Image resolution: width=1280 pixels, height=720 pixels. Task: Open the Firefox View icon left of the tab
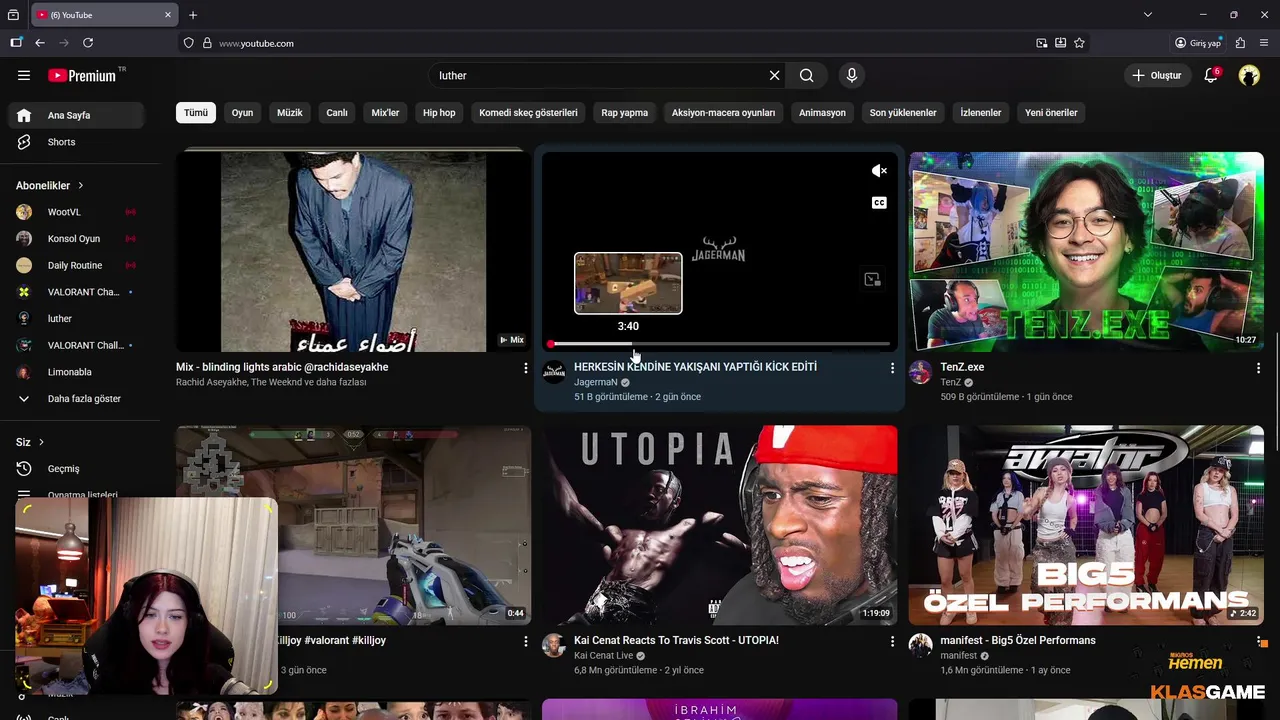pos(13,15)
